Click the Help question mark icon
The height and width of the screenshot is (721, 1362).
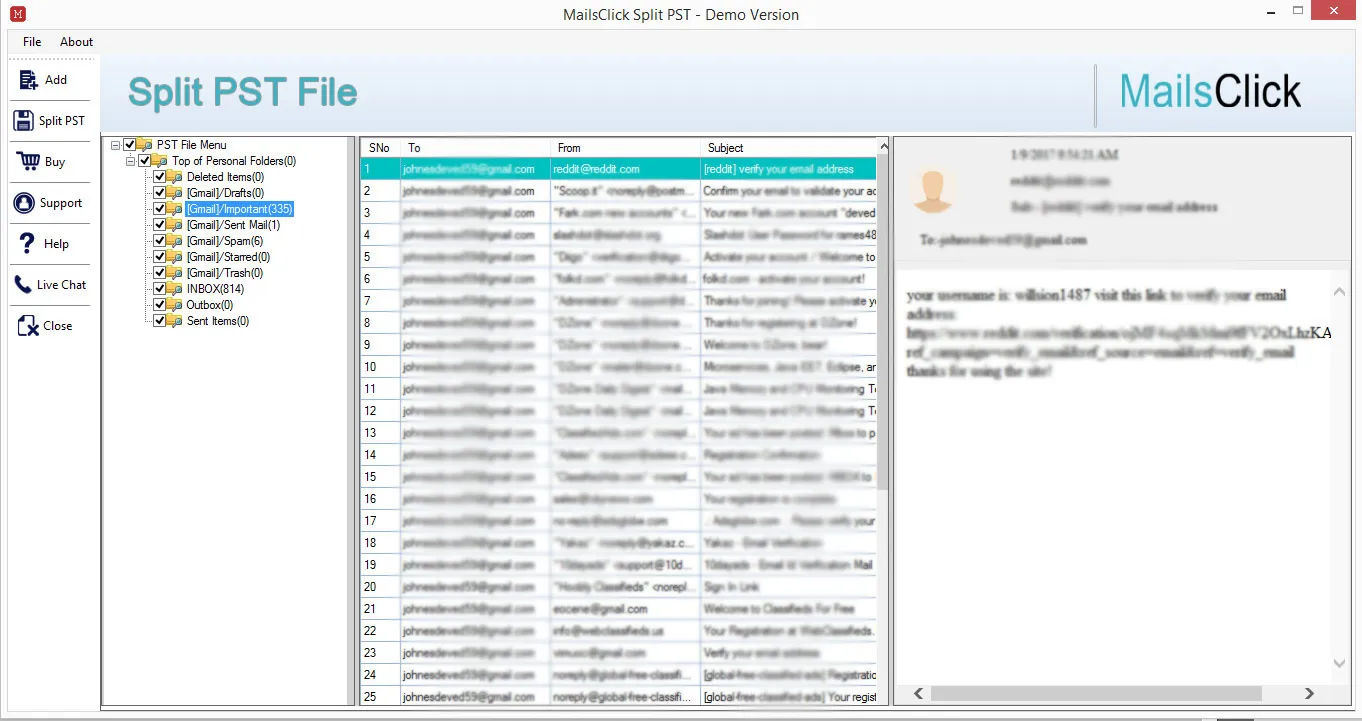click(26, 243)
